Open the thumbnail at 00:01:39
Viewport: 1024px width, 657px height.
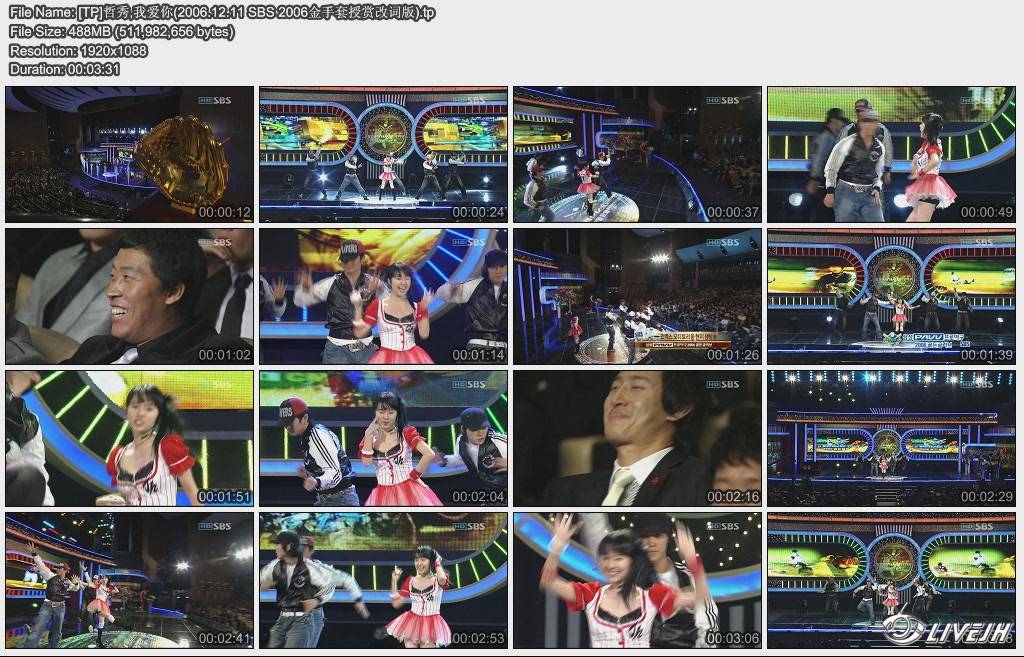tap(891, 296)
